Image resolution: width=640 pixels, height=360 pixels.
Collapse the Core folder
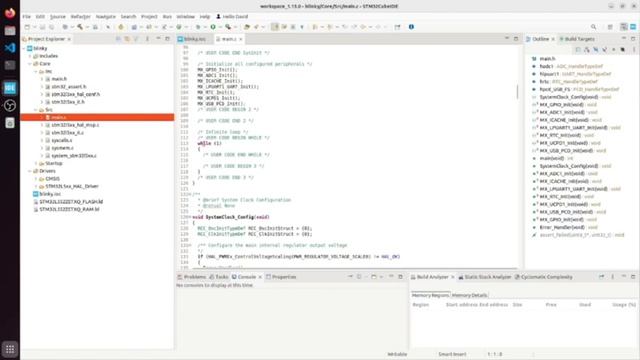click(30, 64)
